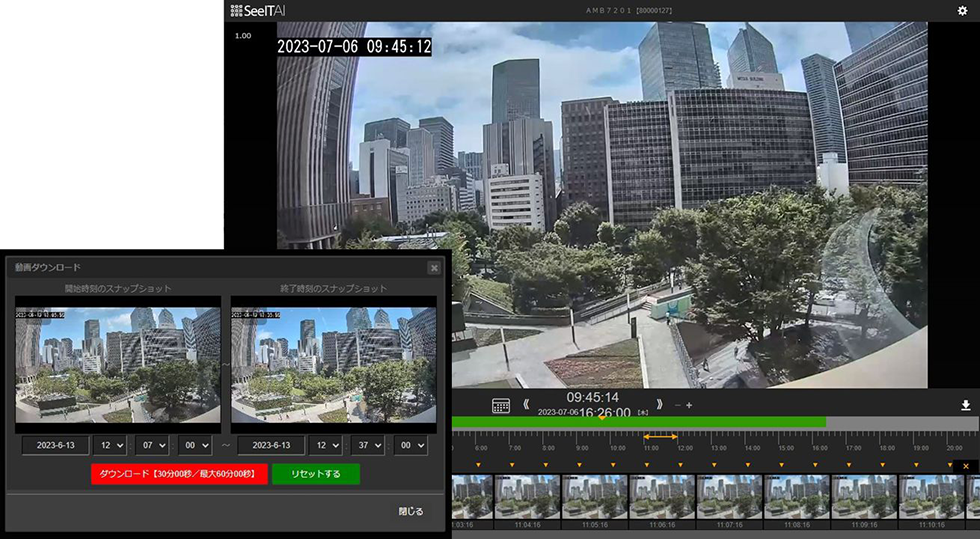The width and height of the screenshot is (980, 539).
Task: Zoom out timeline with minus icon
Action: [677, 405]
